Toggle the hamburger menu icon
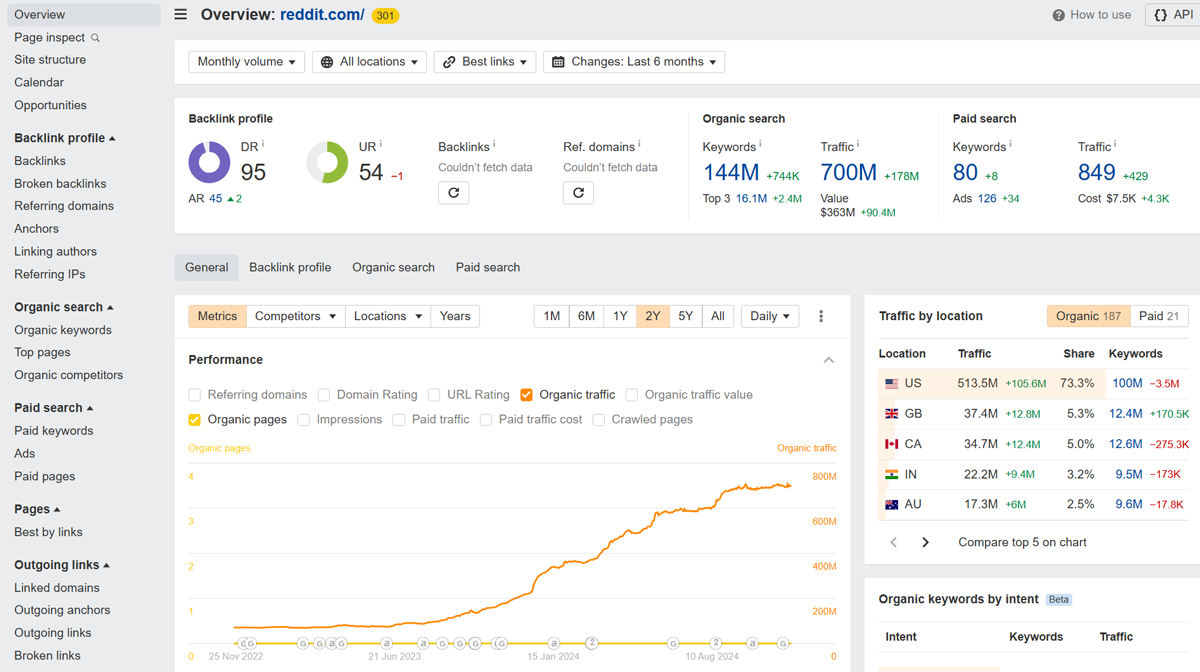Image resolution: width=1200 pixels, height=672 pixels. (180, 14)
